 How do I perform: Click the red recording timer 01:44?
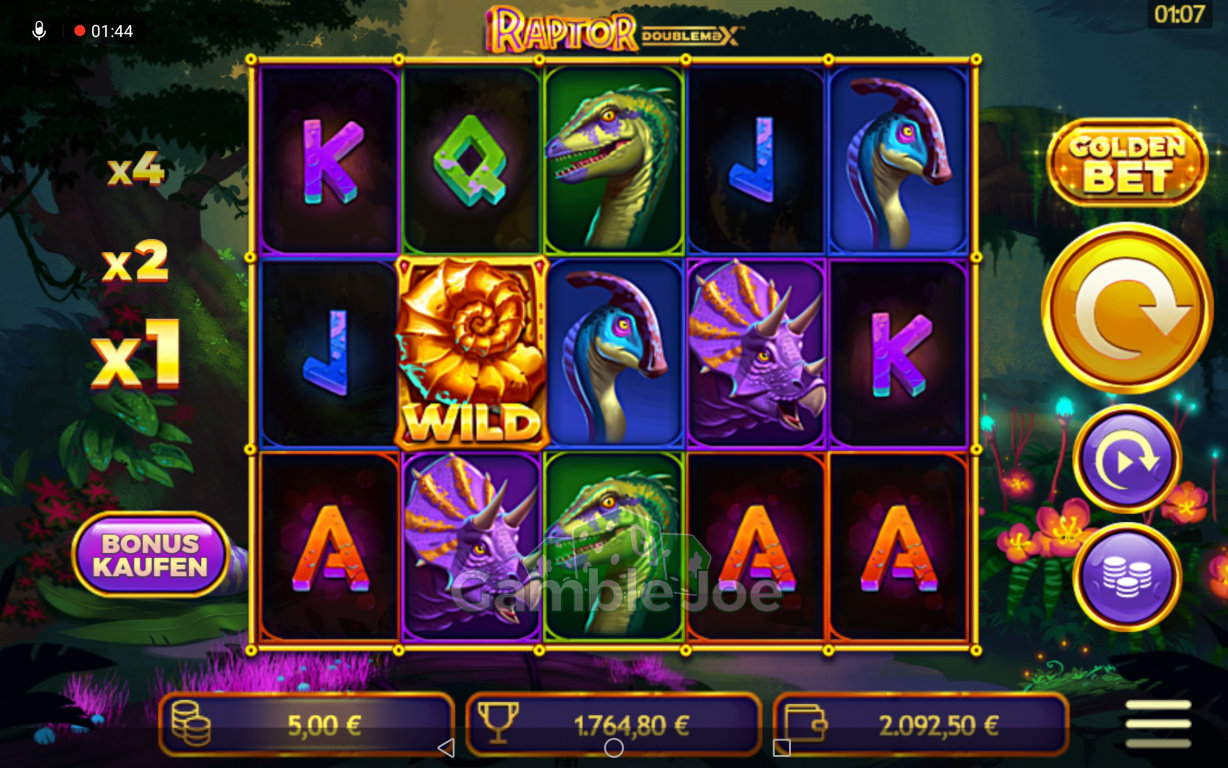pyautogui.click(x=104, y=31)
